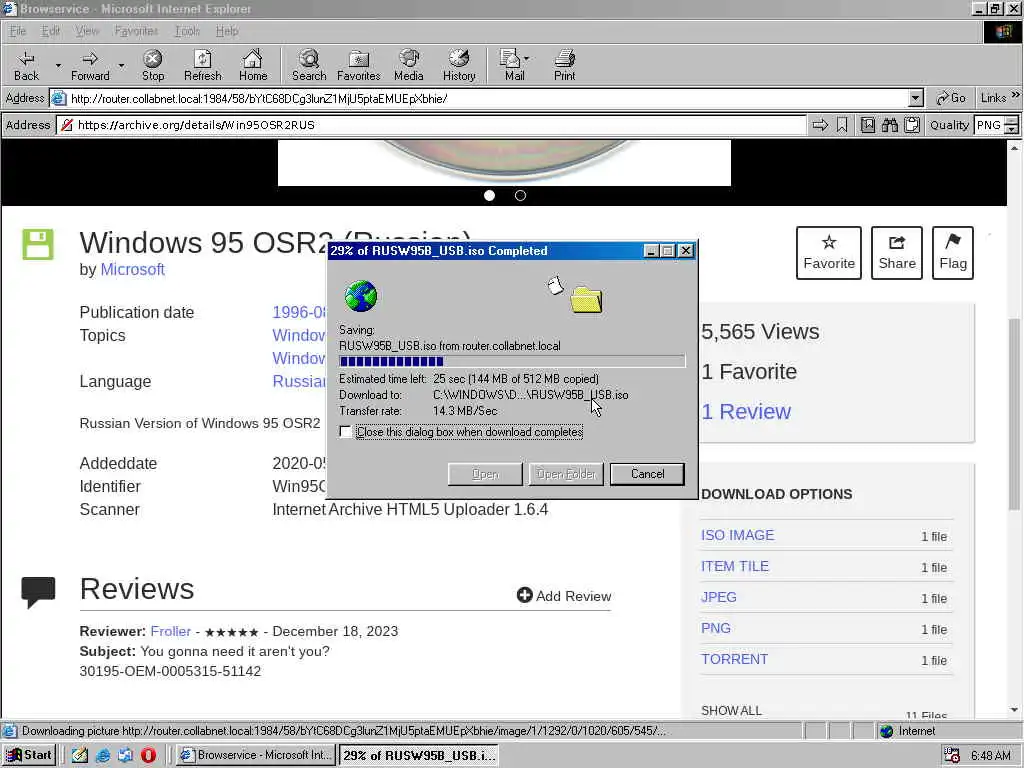Open the Media pane
The width and height of the screenshot is (1024, 768).
409,65
